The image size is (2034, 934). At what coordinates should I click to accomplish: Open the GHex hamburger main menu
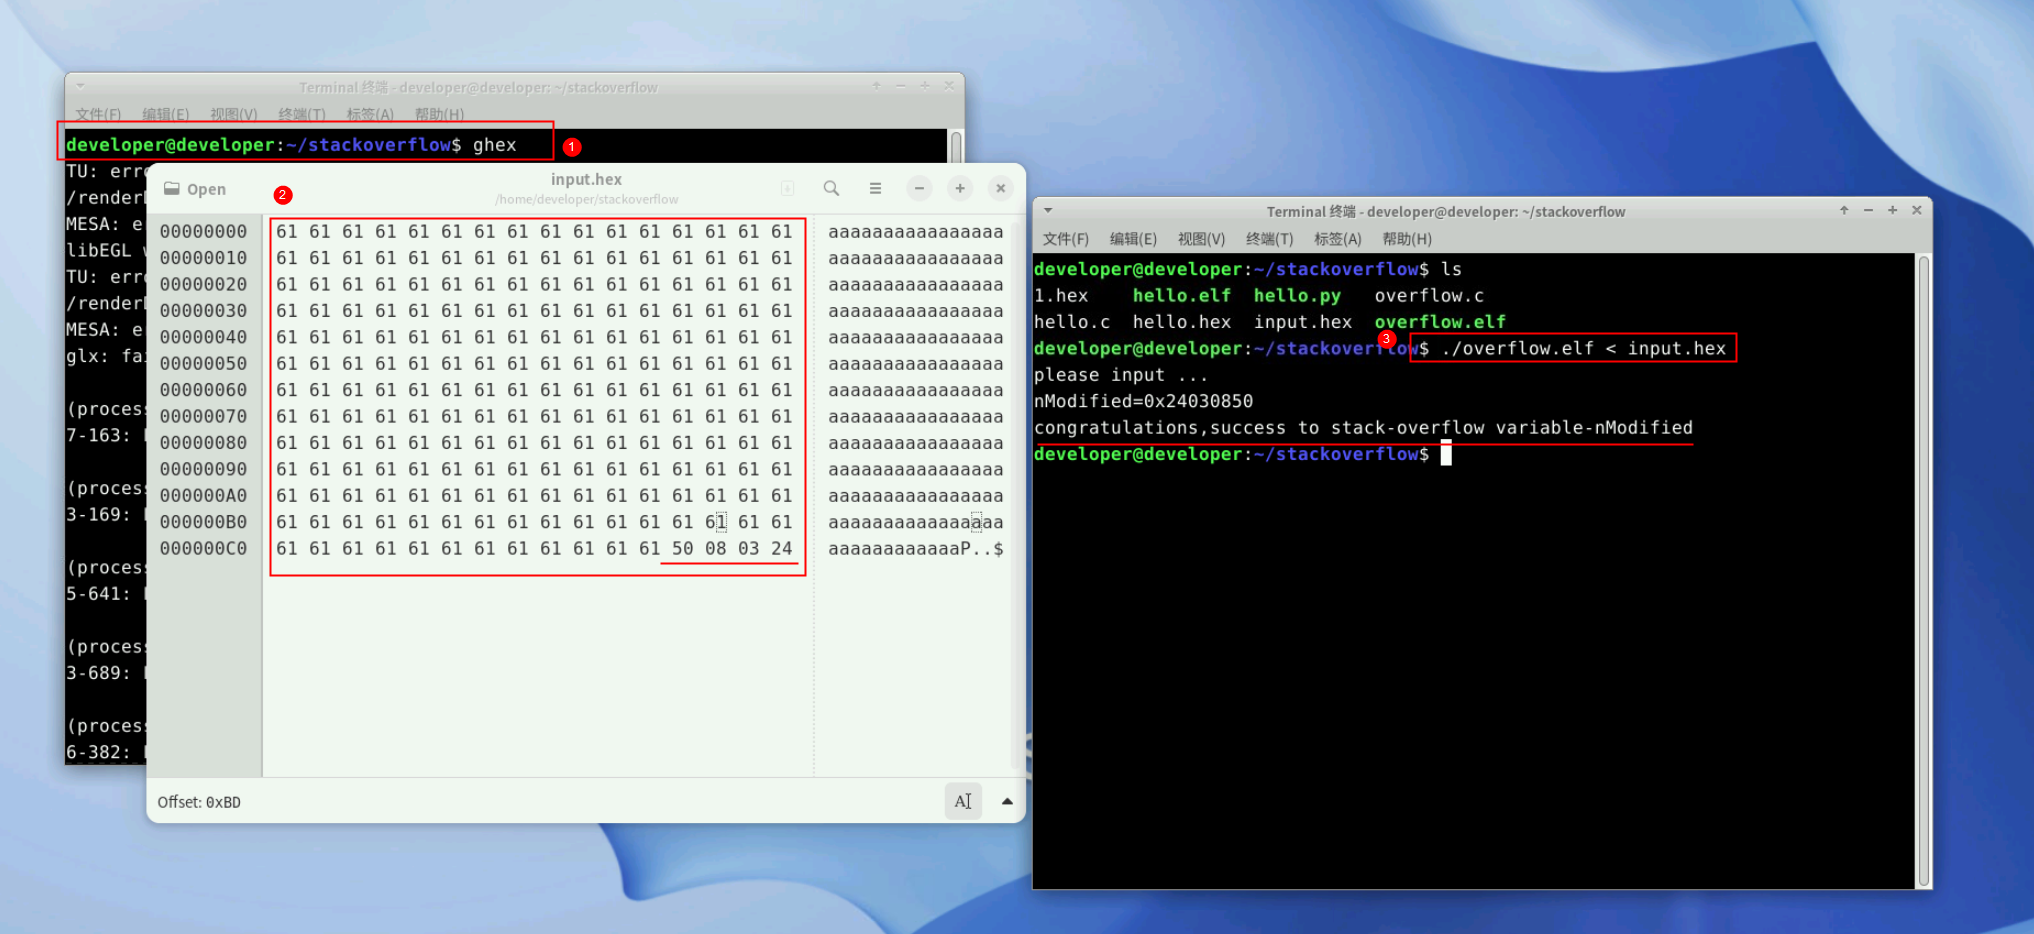coord(875,188)
